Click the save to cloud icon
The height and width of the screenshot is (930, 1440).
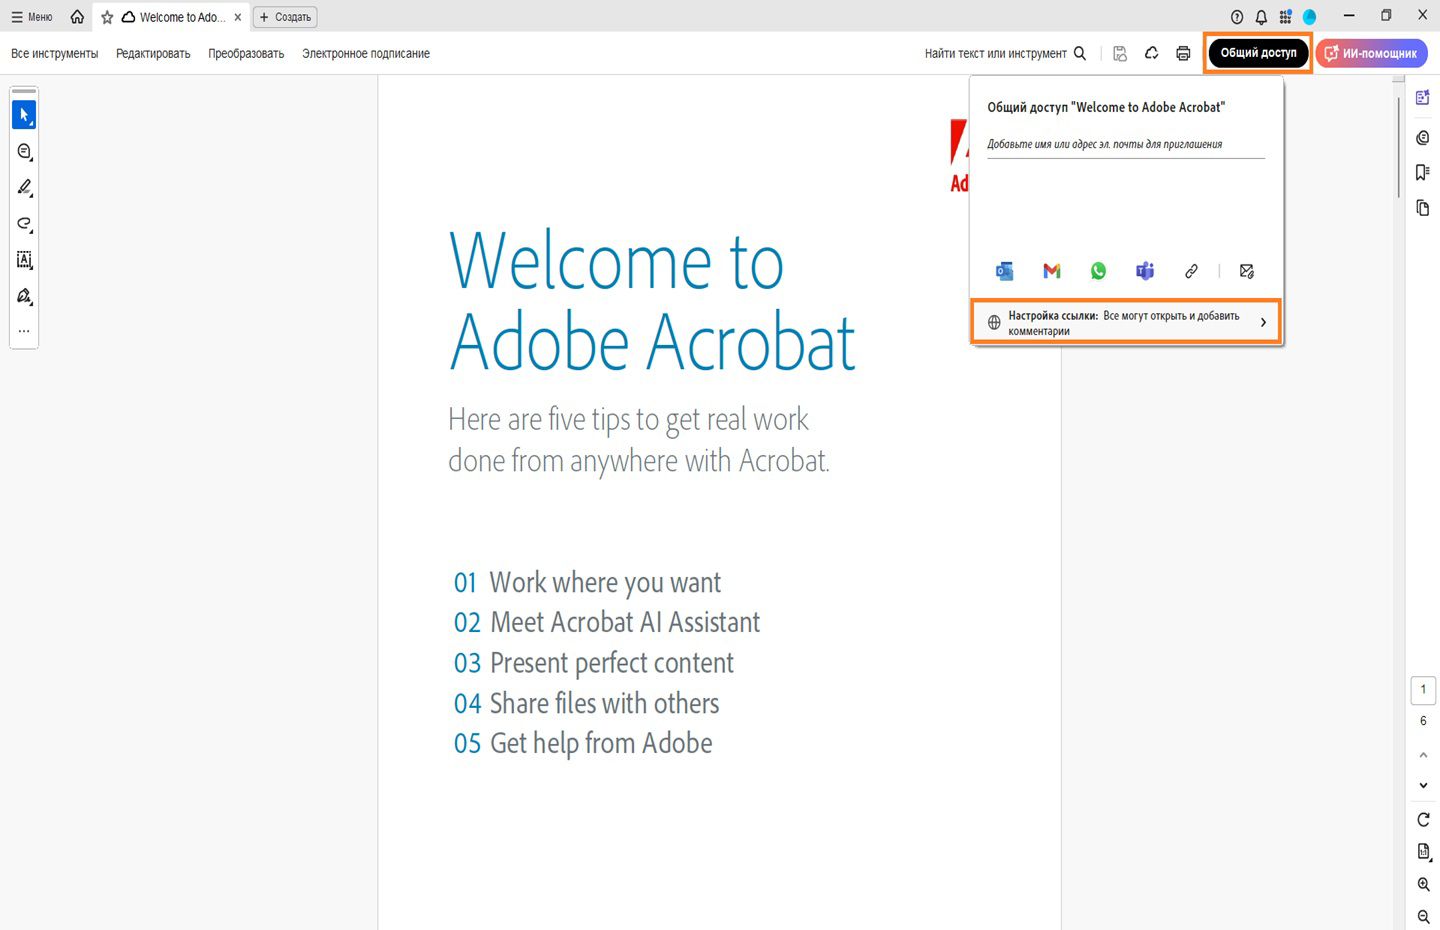pyautogui.click(x=1120, y=54)
